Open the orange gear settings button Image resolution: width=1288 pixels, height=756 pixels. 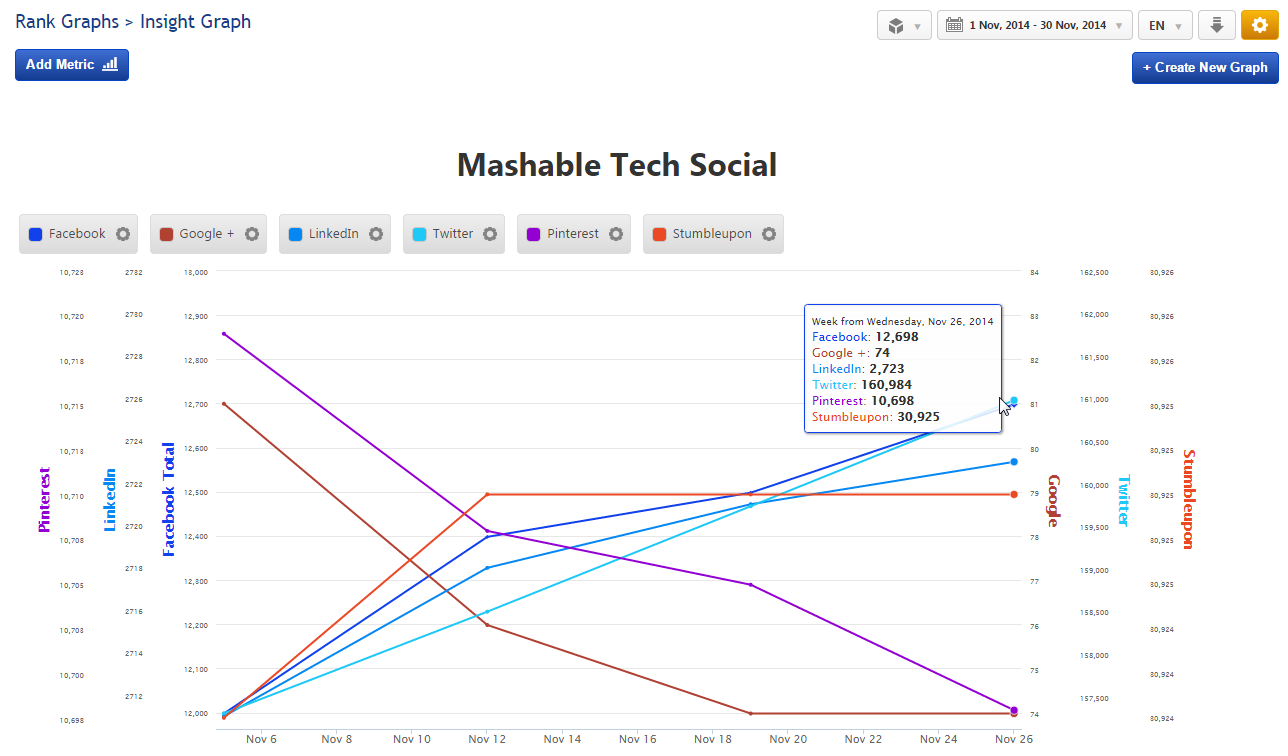coord(1259,25)
